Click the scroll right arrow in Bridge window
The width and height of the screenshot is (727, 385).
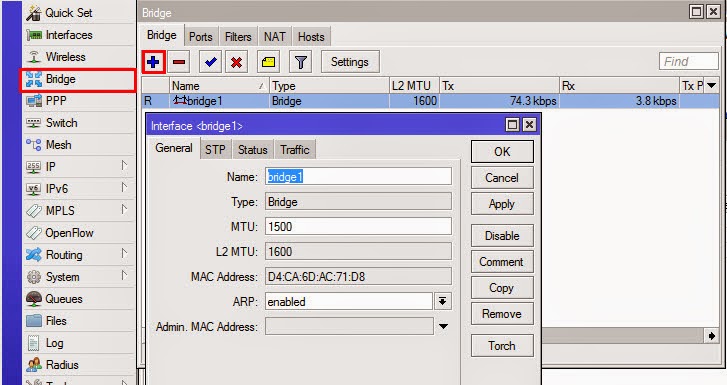pyautogui.click(x=712, y=335)
